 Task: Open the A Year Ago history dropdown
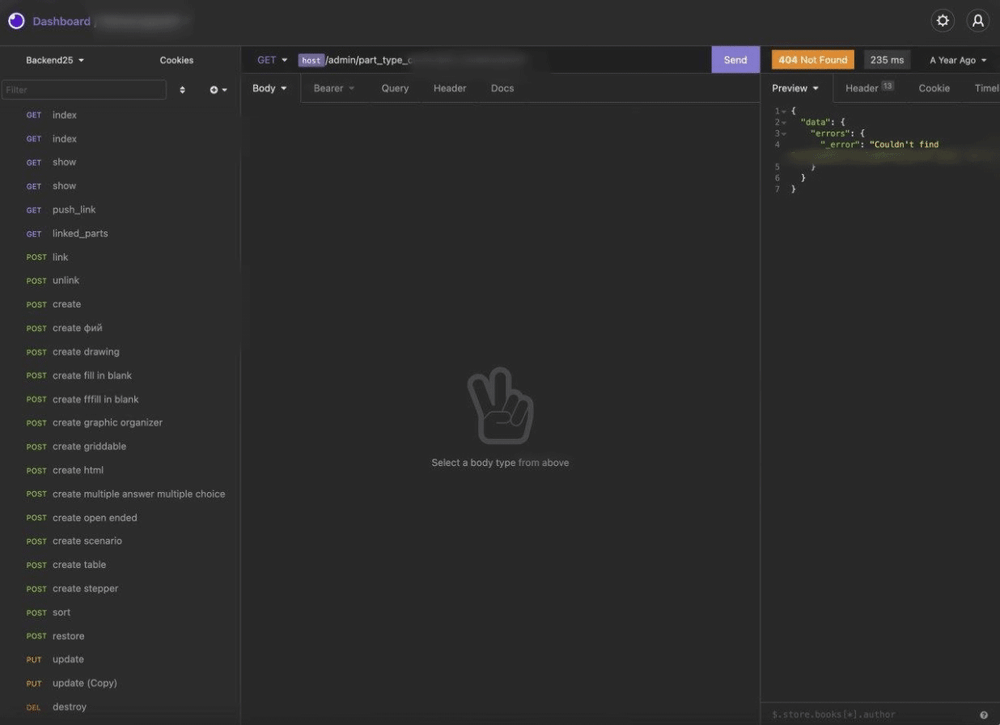[x=957, y=60]
